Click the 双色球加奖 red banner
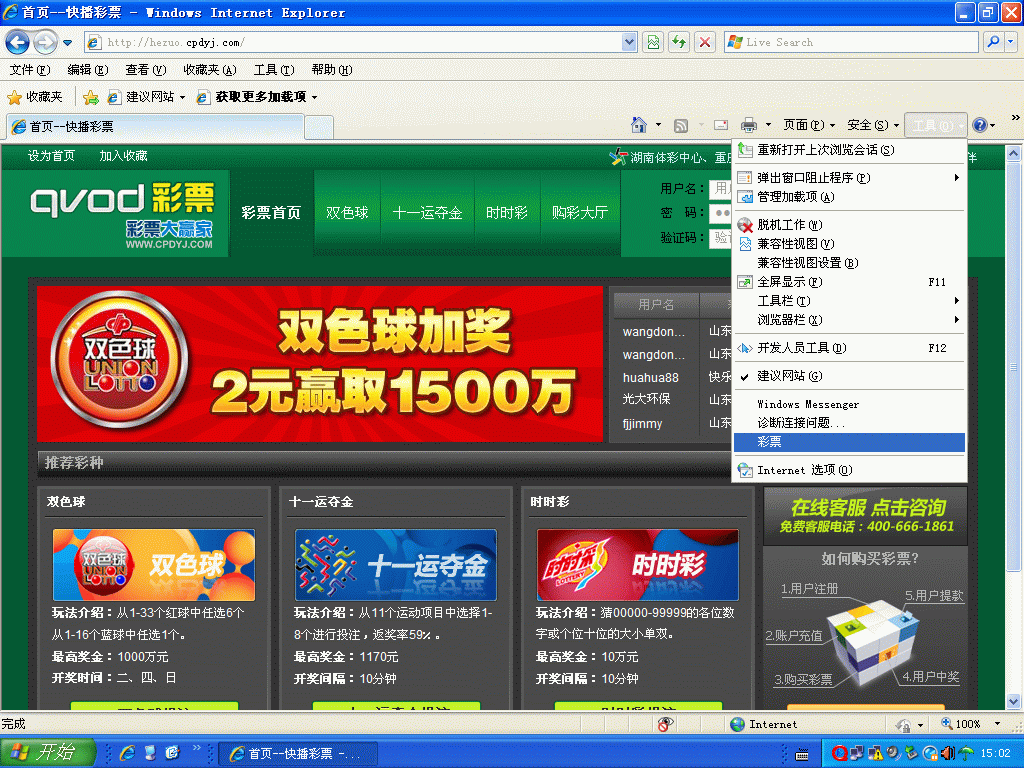The width and height of the screenshot is (1024, 768). (320, 364)
